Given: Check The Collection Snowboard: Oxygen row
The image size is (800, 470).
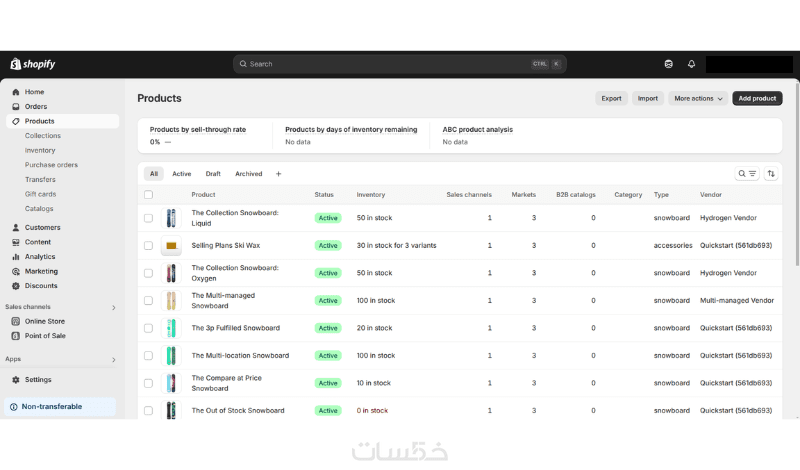Looking at the screenshot, I should pyautogui.click(x=148, y=273).
